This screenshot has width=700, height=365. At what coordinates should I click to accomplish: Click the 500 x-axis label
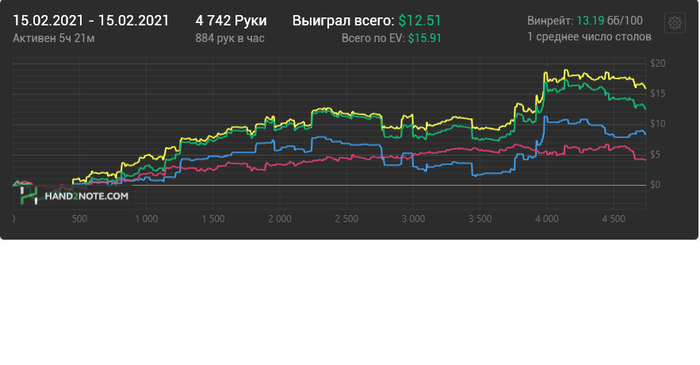click(79, 219)
